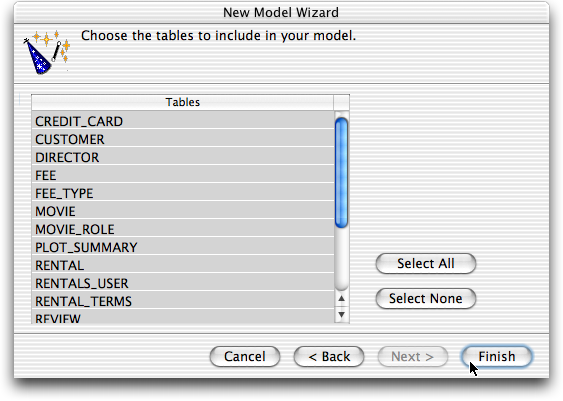The width and height of the screenshot is (563, 401).
Task: Click the scrollbar down arrow
Action: (x=341, y=314)
